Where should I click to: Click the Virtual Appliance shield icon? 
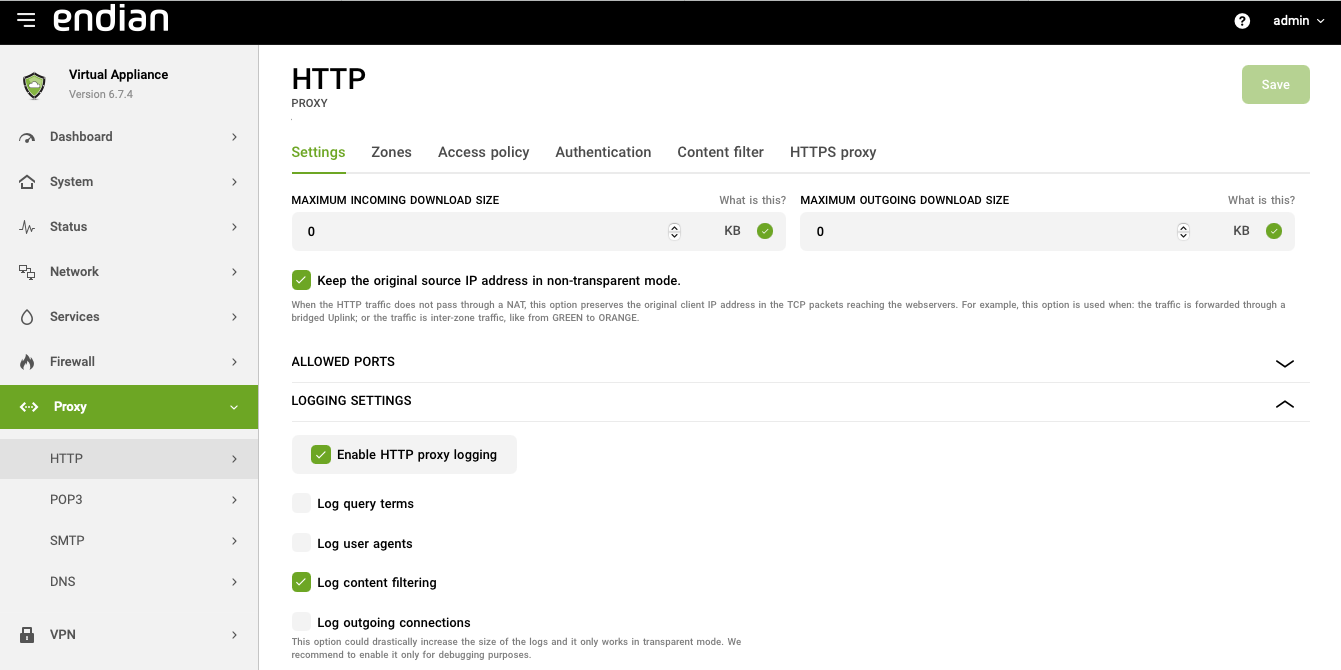click(x=35, y=85)
